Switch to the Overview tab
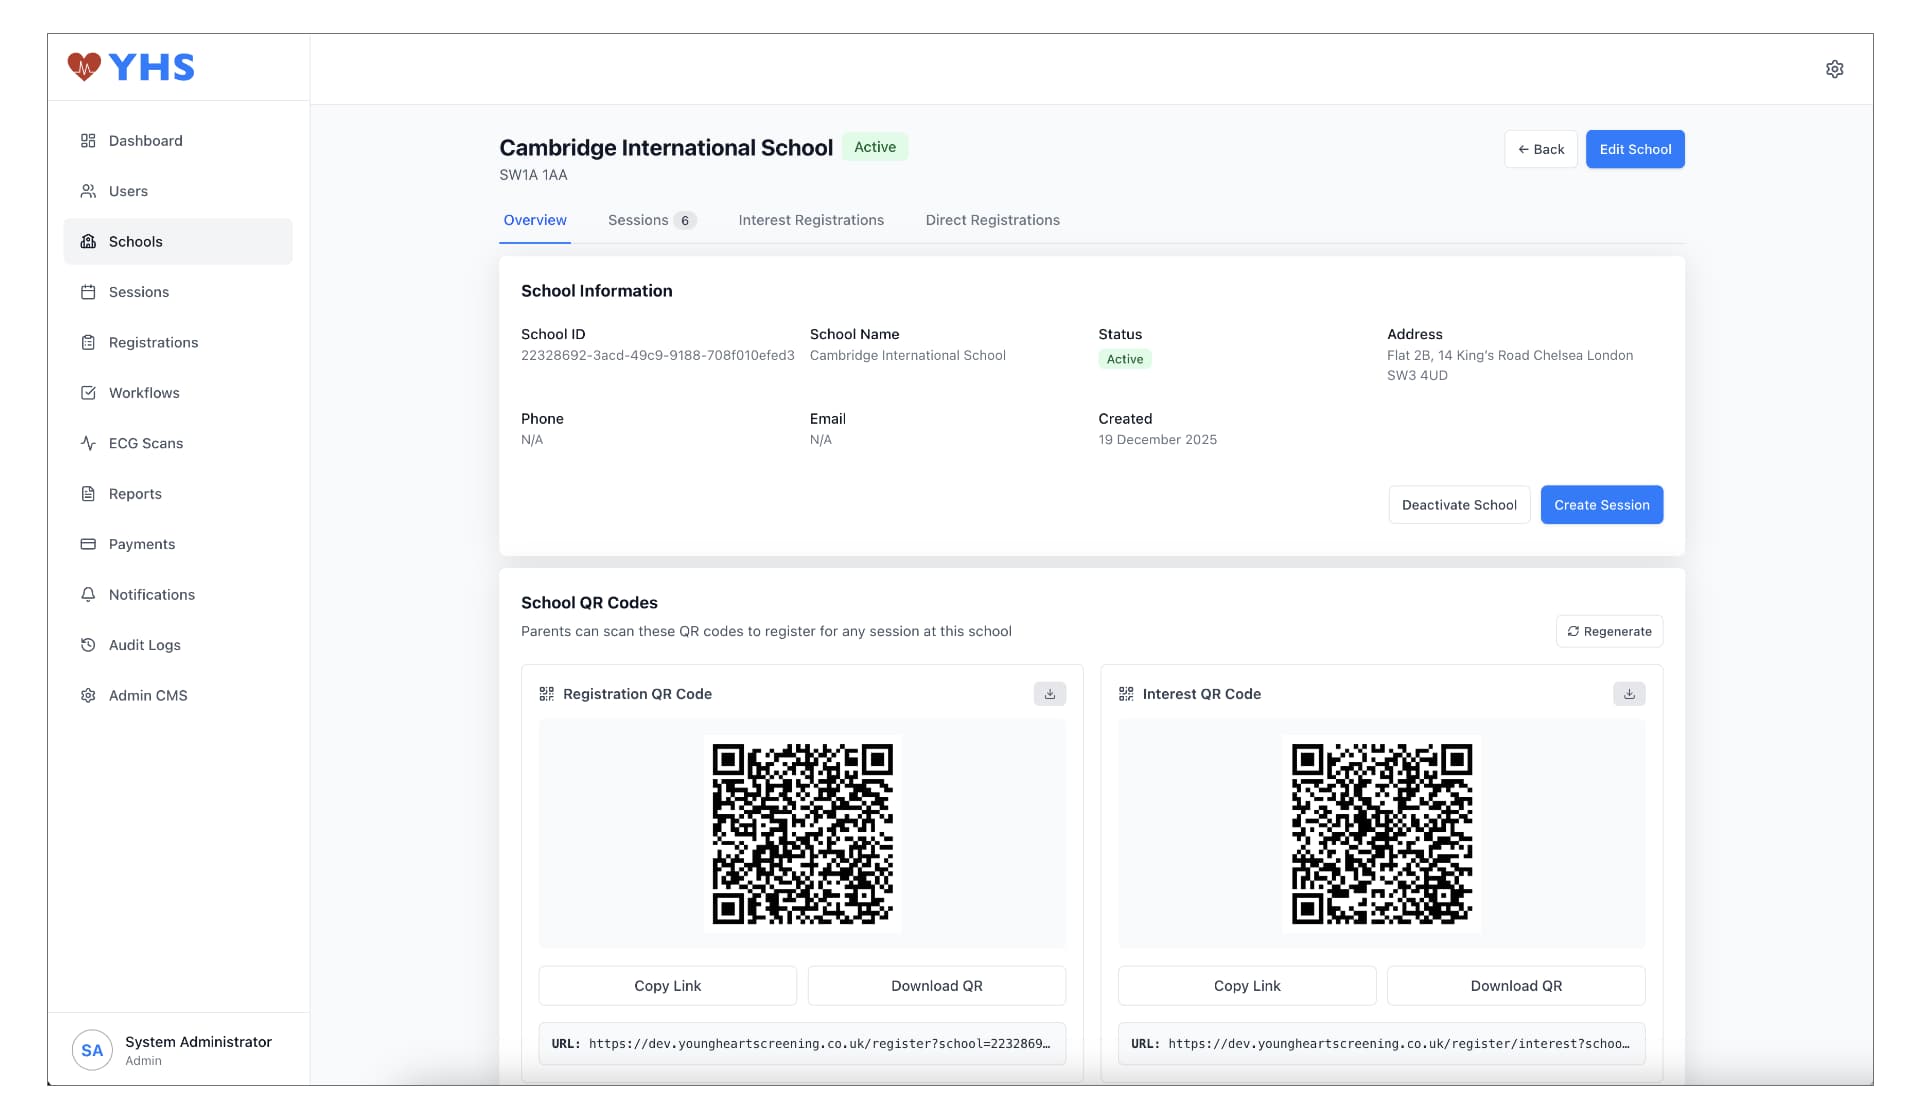This screenshot has height=1119, width=1920. tap(535, 220)
